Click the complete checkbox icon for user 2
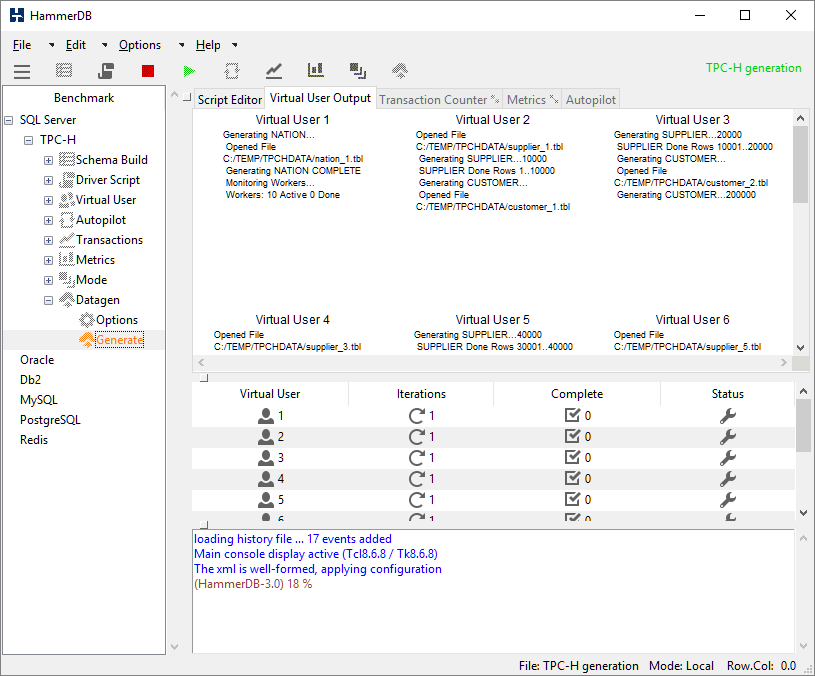 click(x=572, y=436)
